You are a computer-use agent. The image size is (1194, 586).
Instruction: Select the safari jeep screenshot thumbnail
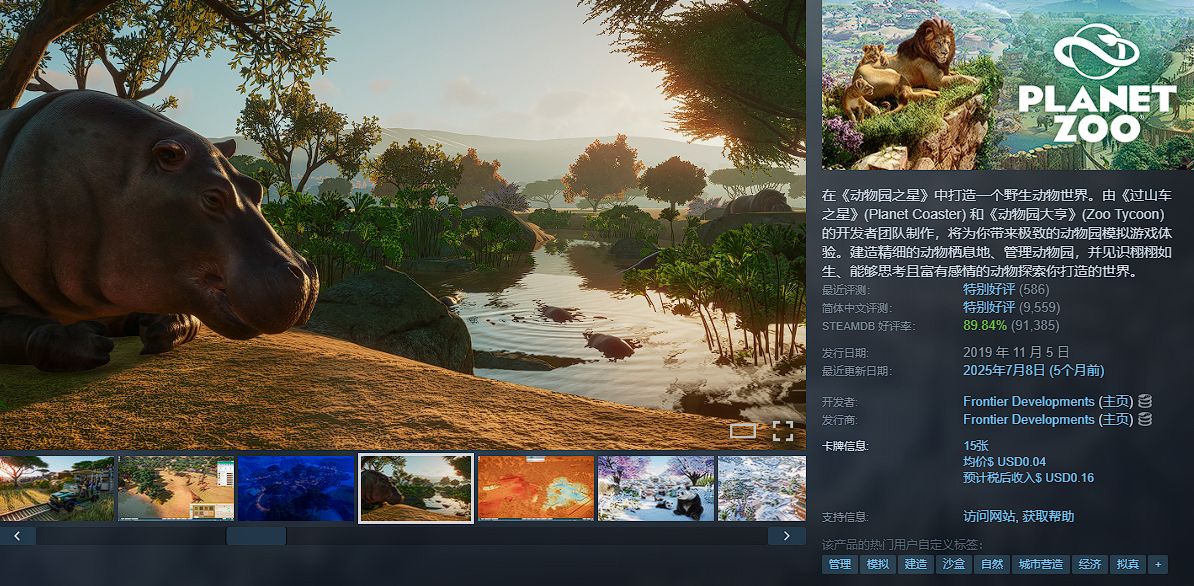point(57,488)
